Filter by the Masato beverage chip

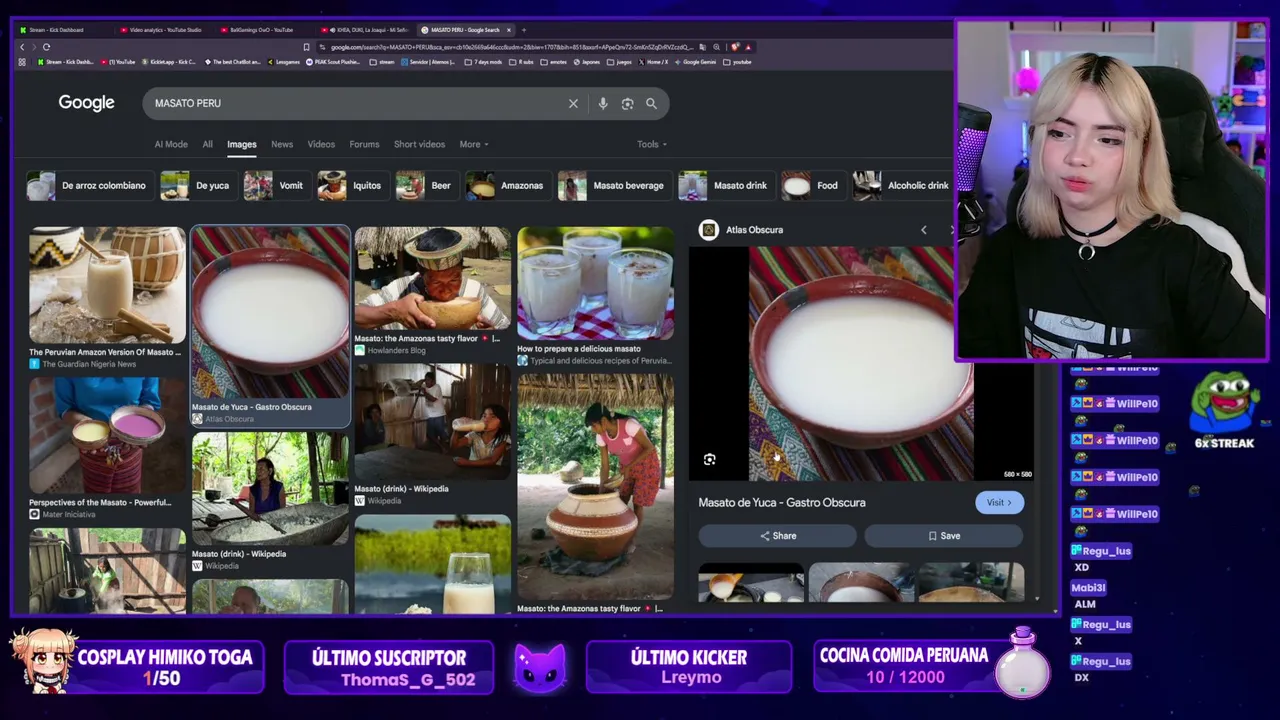617,185
